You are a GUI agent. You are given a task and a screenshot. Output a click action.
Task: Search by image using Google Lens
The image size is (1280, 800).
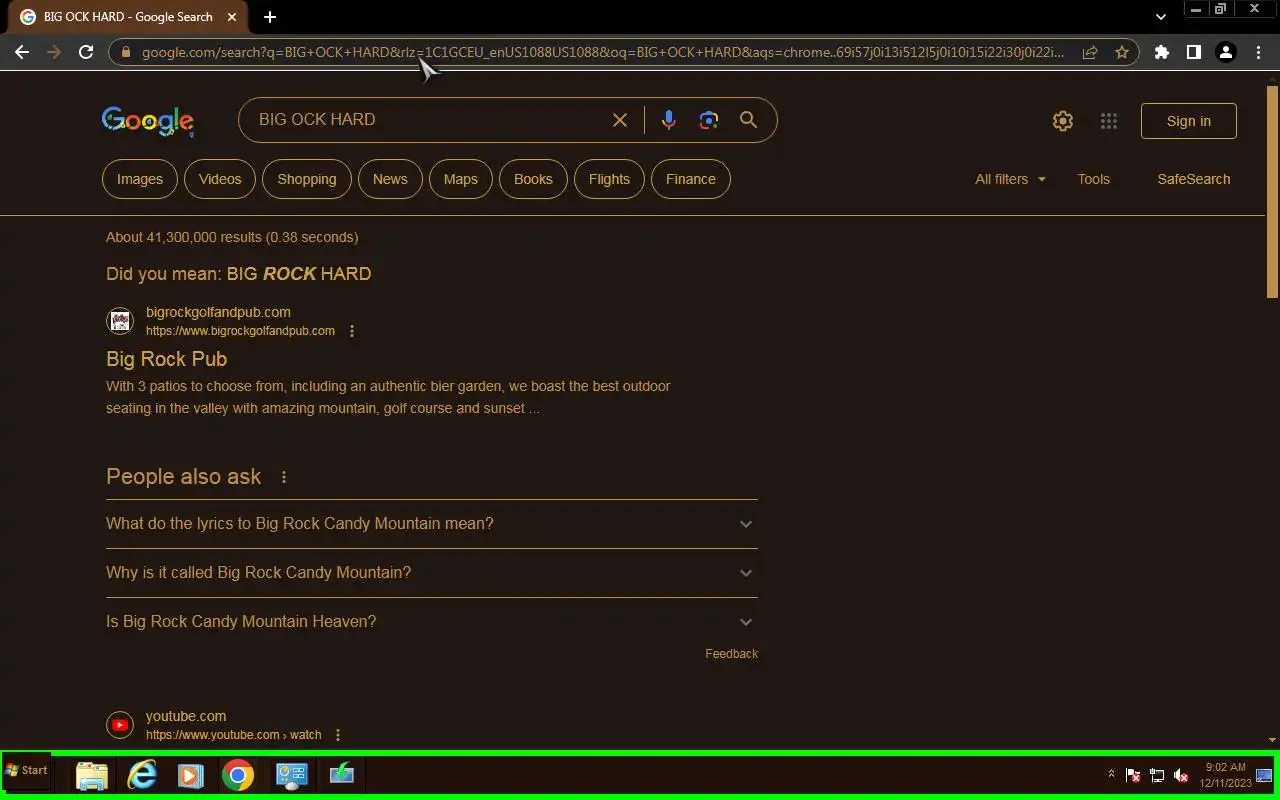(x=709, y=120)
